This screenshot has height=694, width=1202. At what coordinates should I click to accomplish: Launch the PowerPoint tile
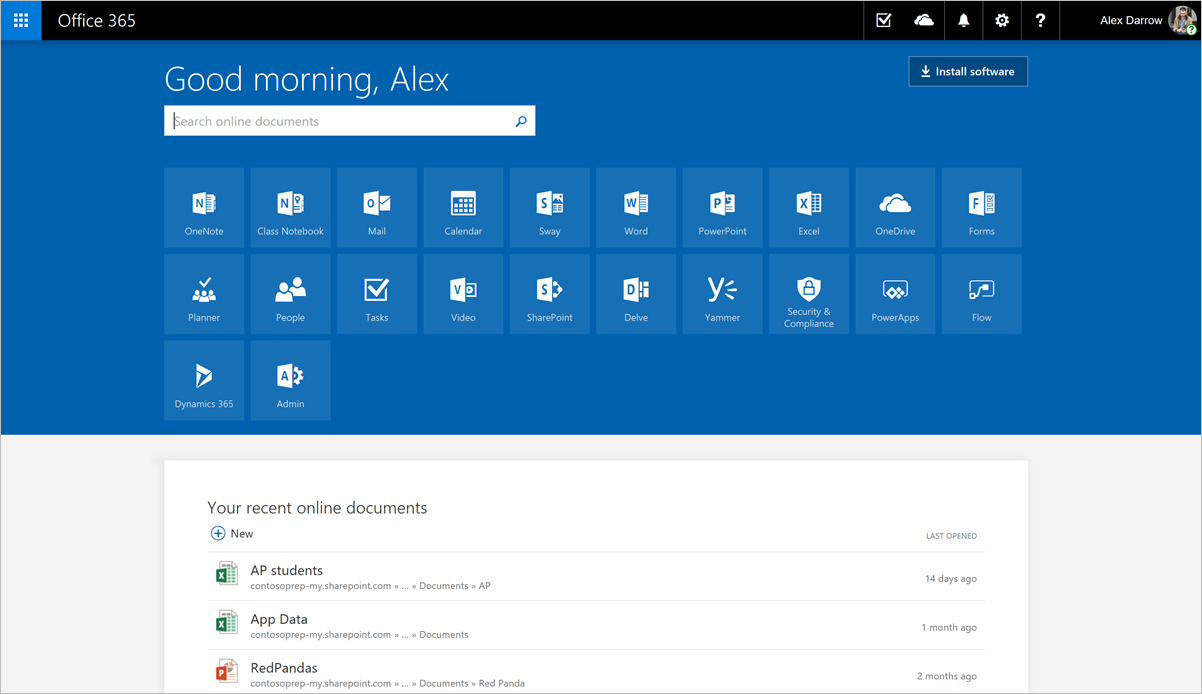[x=723, y=208]
